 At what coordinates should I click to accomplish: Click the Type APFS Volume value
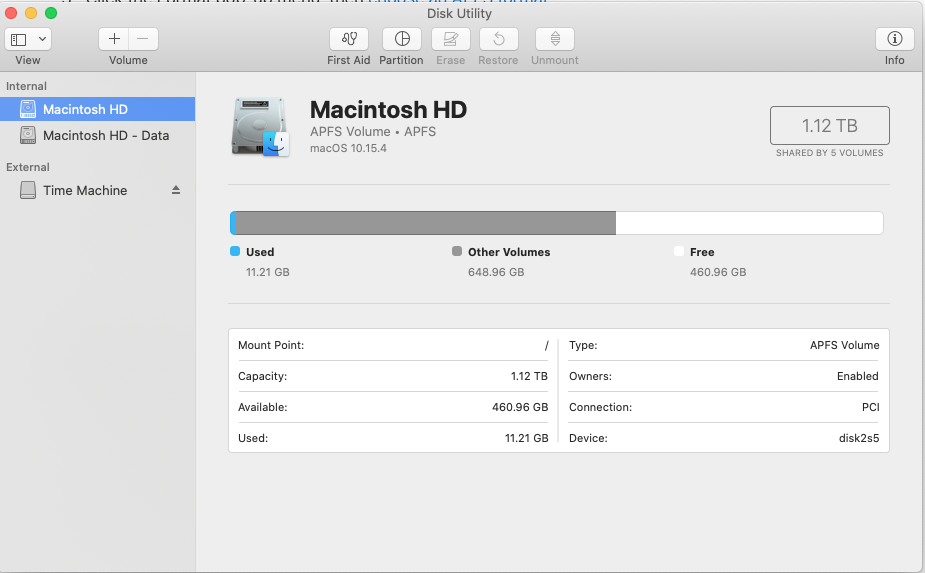coord(844,345)
